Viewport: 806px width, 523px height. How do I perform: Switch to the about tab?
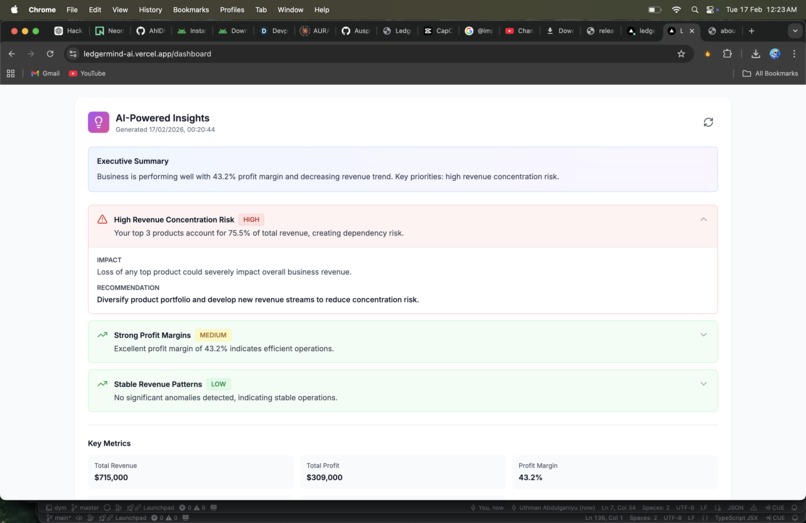coord(722,31)
